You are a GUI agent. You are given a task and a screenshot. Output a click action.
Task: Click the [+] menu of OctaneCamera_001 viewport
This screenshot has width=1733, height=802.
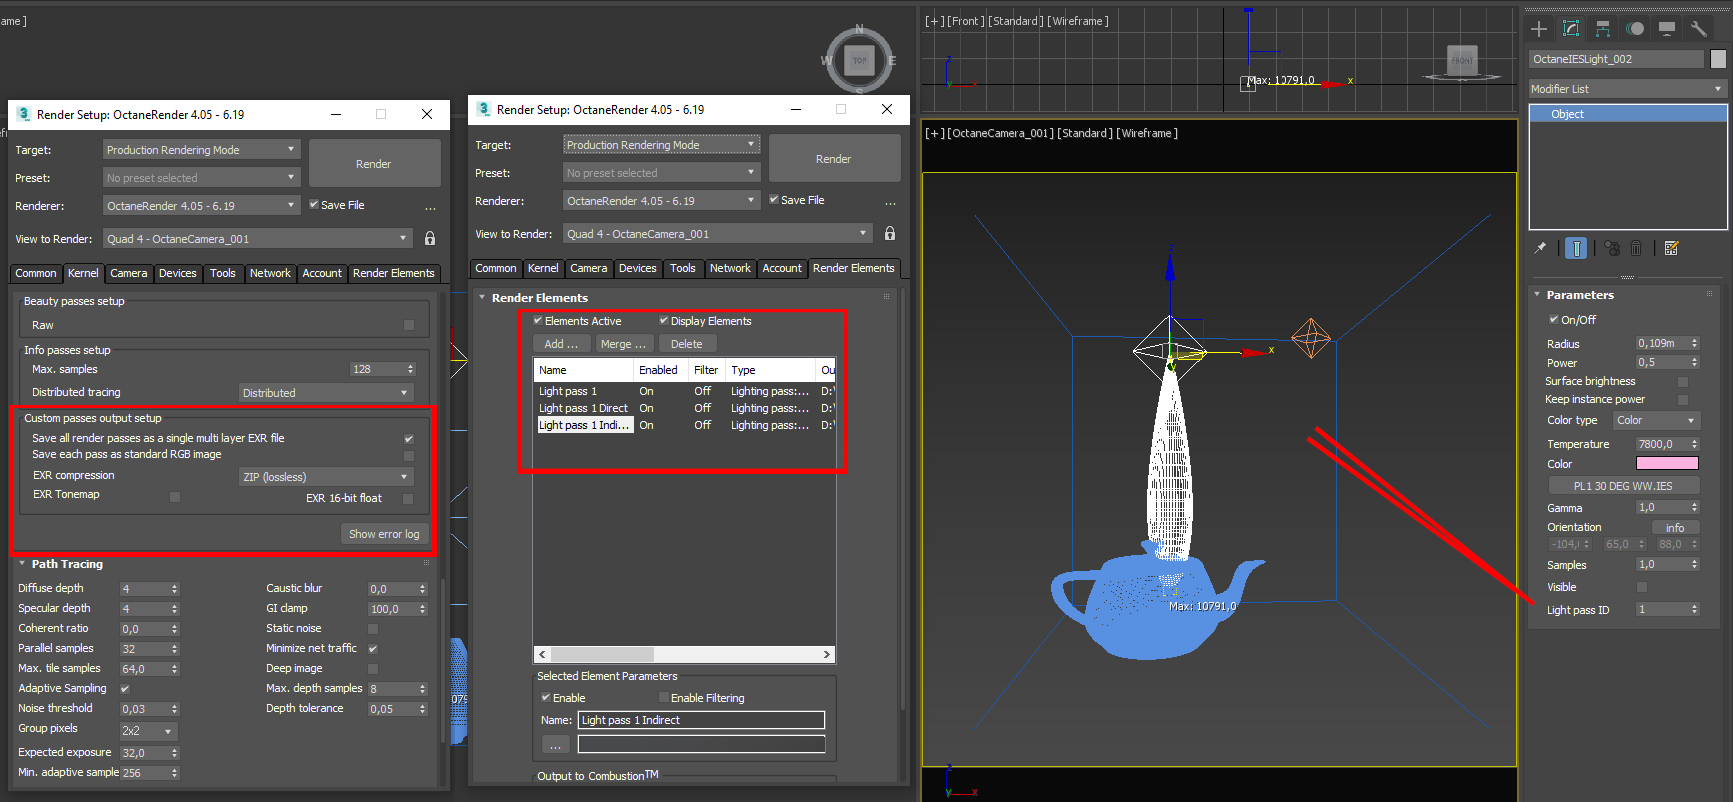[x=933, y=133]
